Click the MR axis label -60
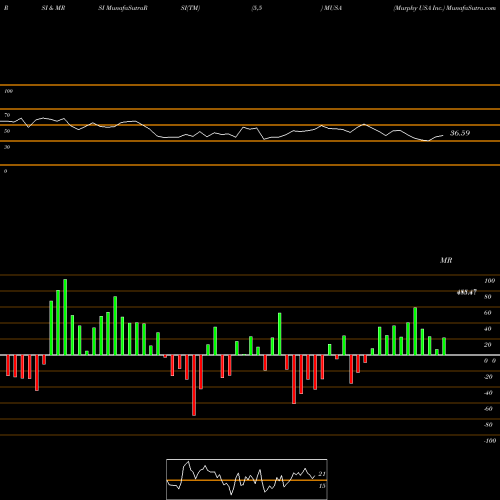Image resolution: width=500 pixels, height=500 pixels. pyautogui.click(x=488, y=409)
